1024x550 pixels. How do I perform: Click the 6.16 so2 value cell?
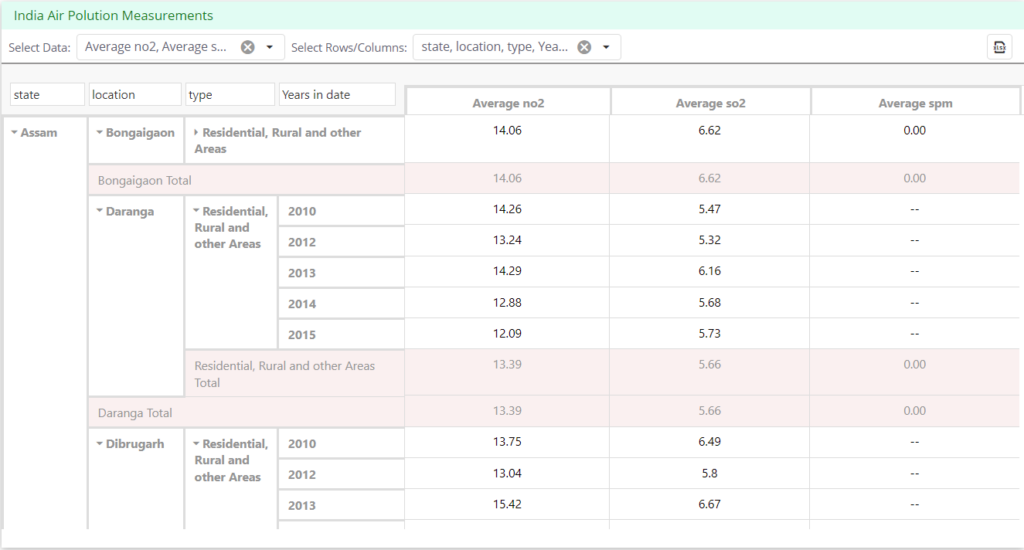pyautogui.click(x=709, y=271)
